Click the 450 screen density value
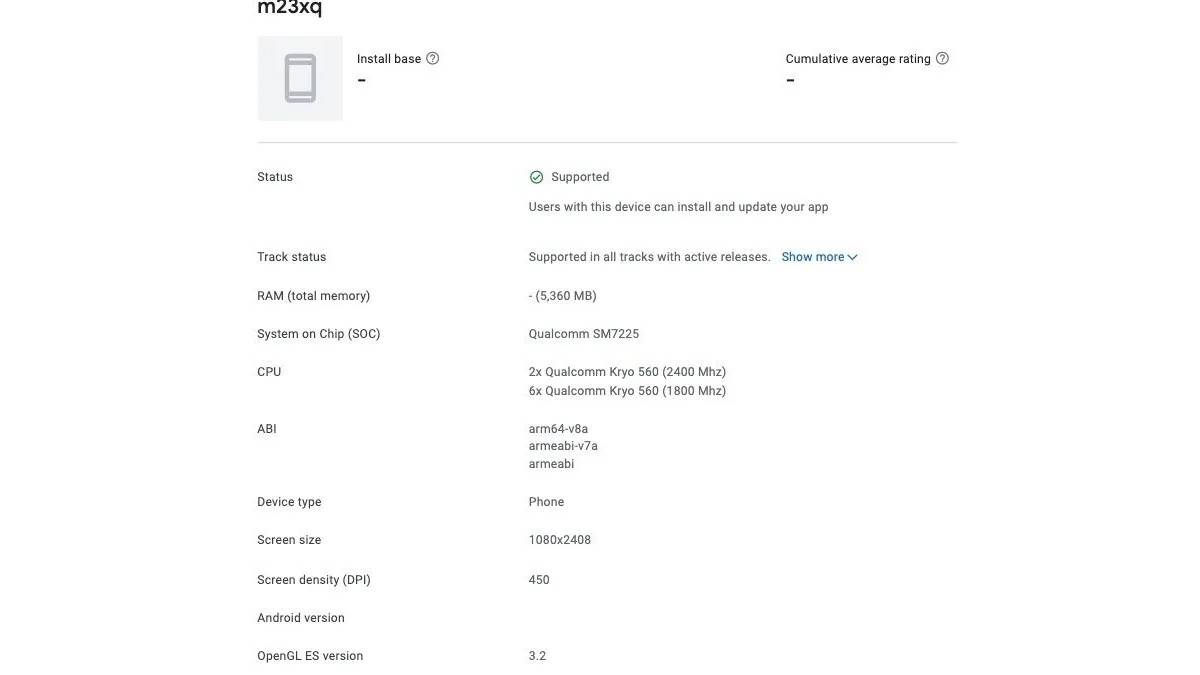 coord(539,580)
